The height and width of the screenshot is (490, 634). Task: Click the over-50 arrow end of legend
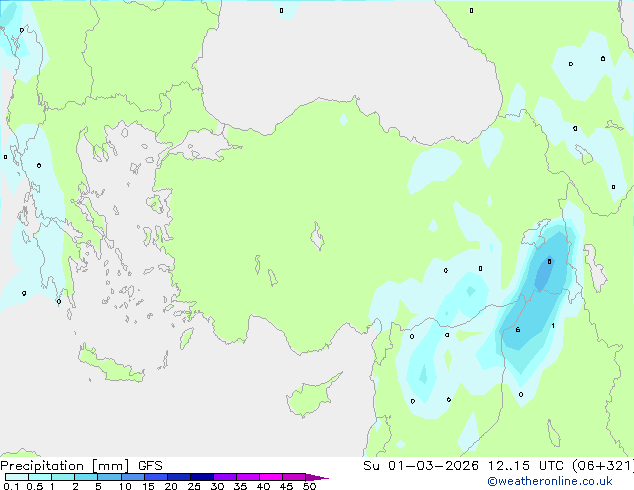pos(317,477)
